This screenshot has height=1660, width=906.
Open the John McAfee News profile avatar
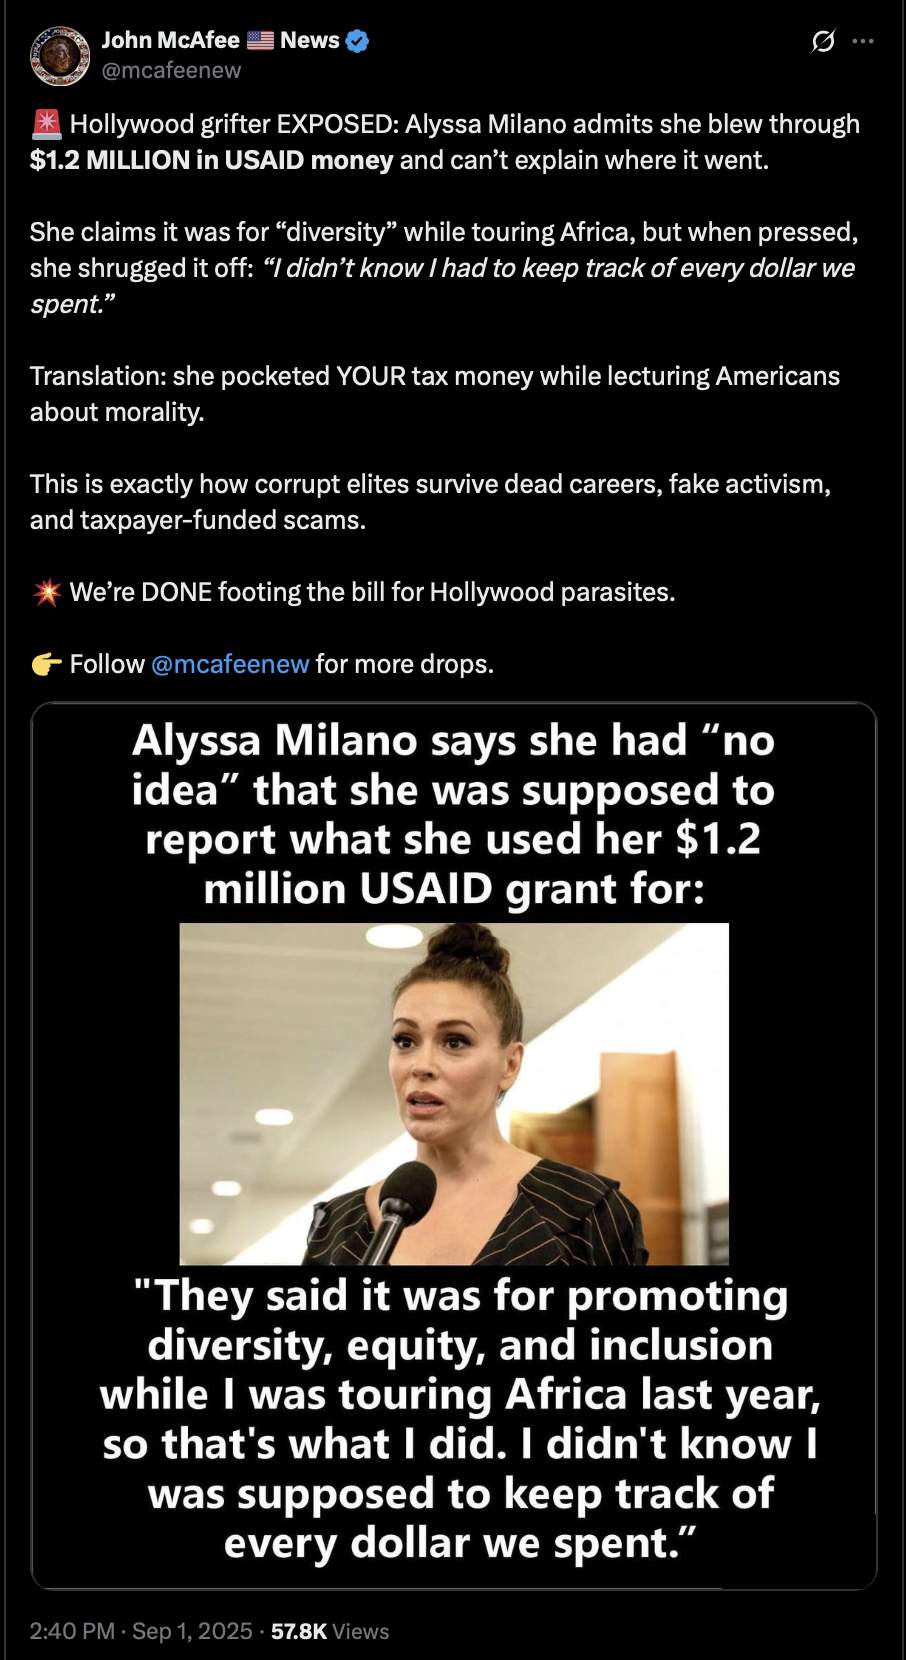(60, 55)
